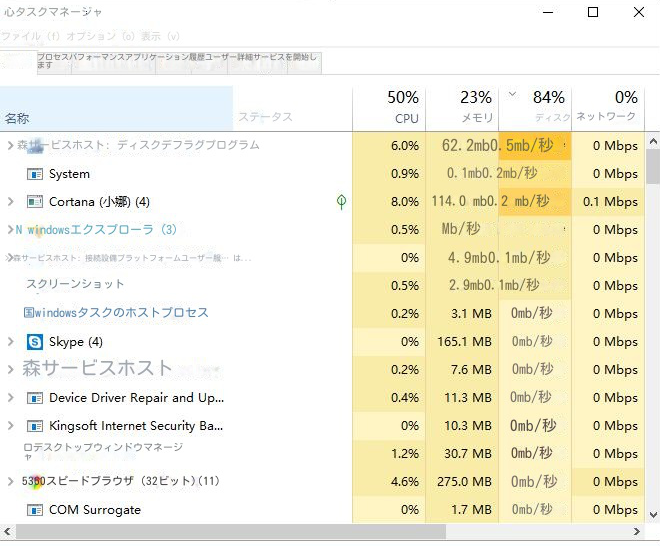Sort by the 23% メモリ column header
The image size is (660, 546).
coord(462,109)
